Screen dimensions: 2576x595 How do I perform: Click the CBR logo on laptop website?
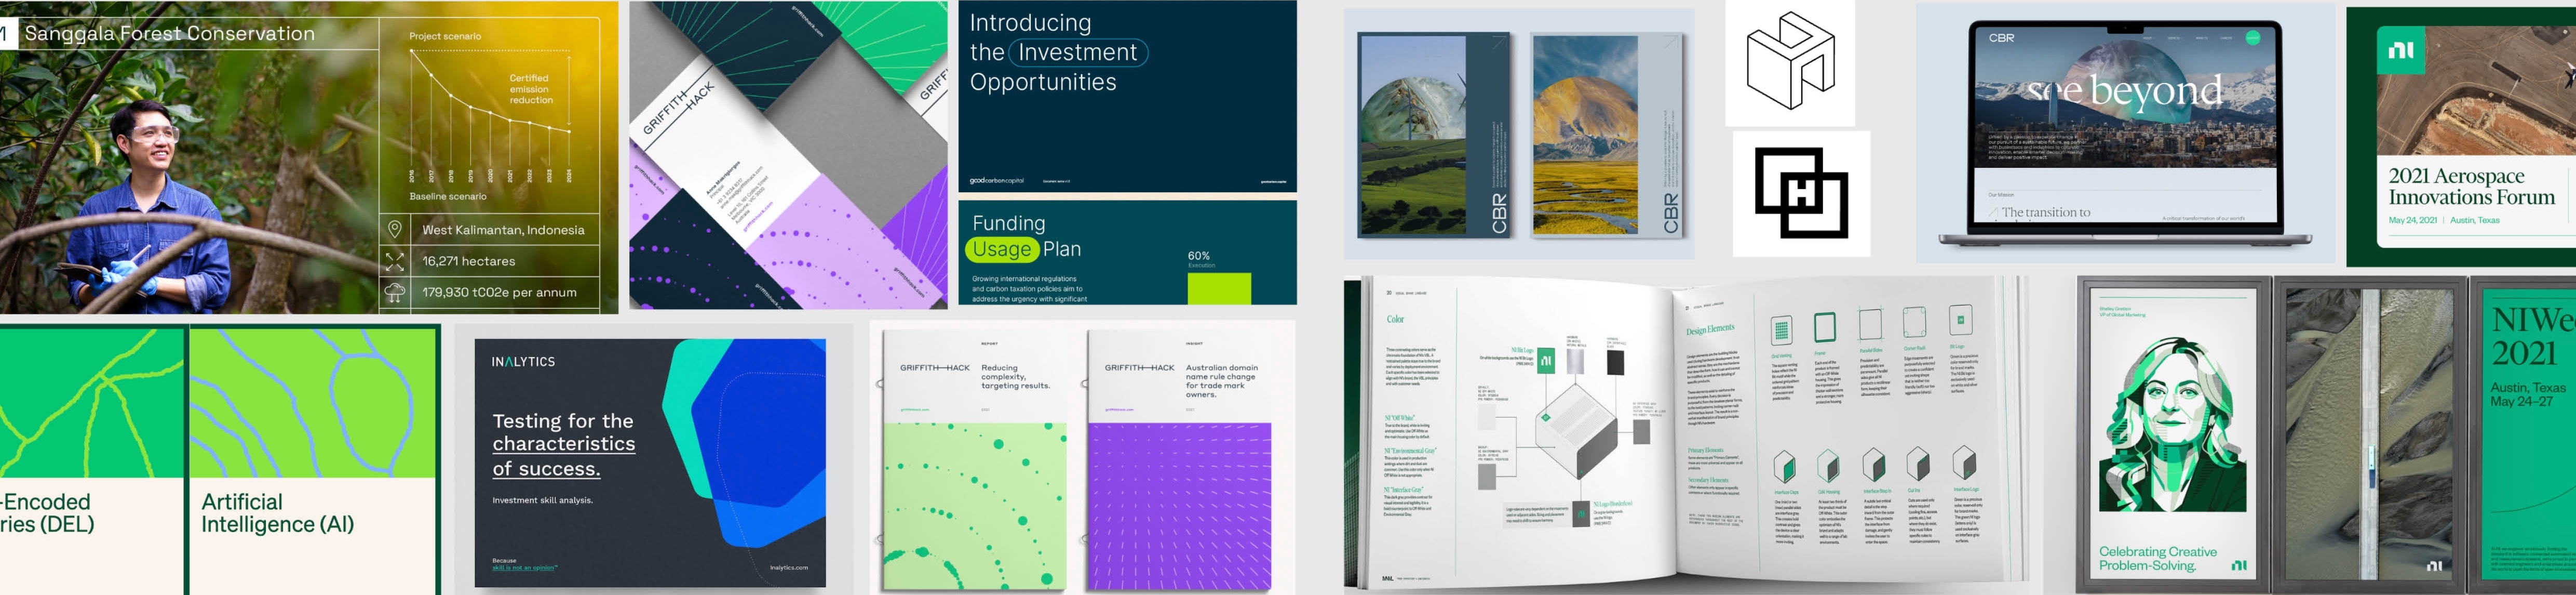coord(2001,38)
